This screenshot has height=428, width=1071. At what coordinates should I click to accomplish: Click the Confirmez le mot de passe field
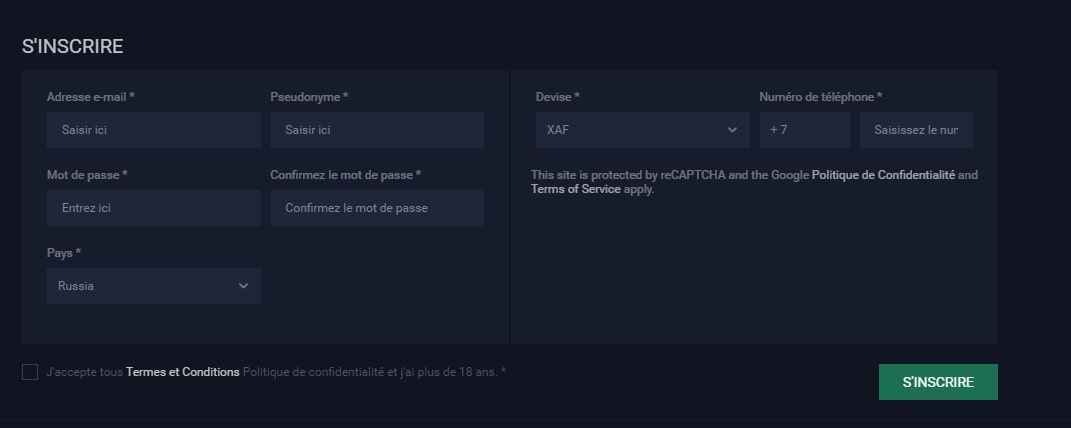377,208
